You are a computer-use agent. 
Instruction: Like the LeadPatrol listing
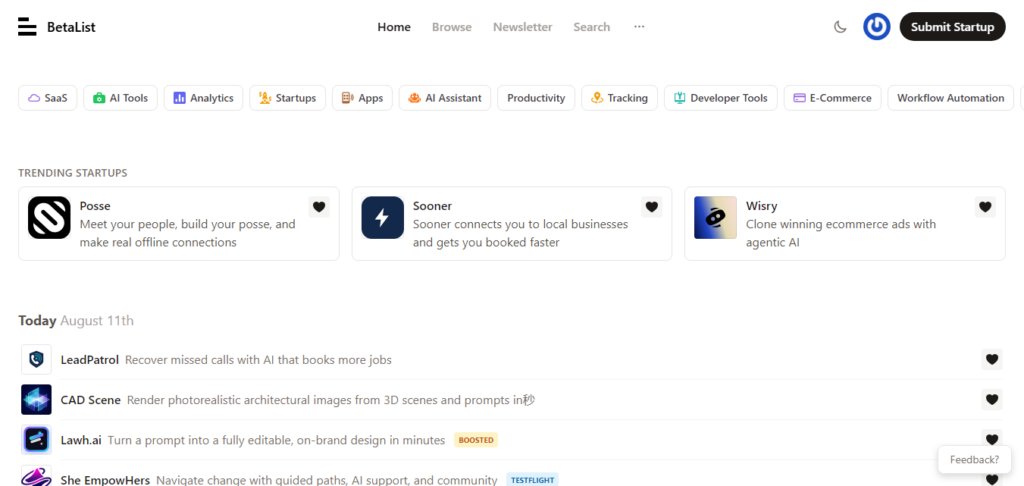click(992, 359)
